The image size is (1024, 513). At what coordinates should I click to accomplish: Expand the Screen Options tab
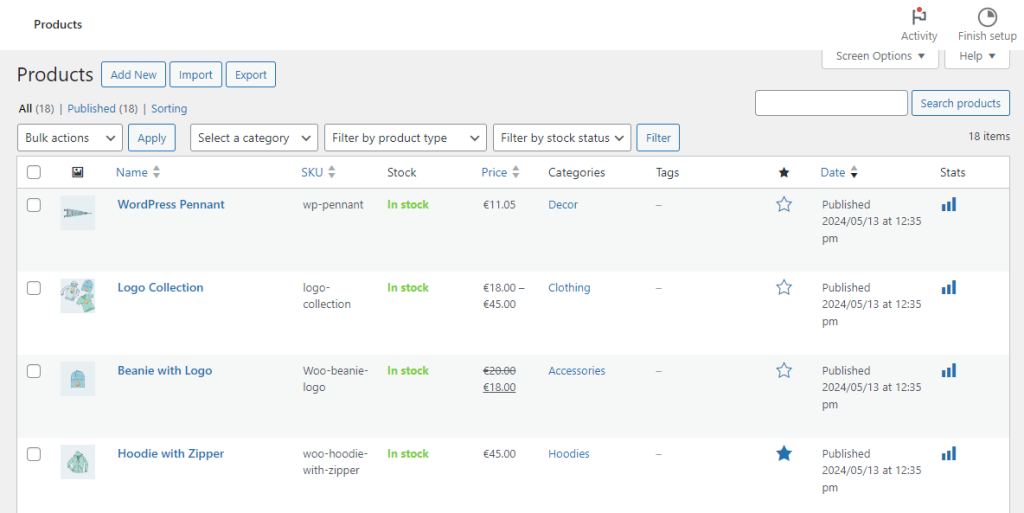point(880,57)
